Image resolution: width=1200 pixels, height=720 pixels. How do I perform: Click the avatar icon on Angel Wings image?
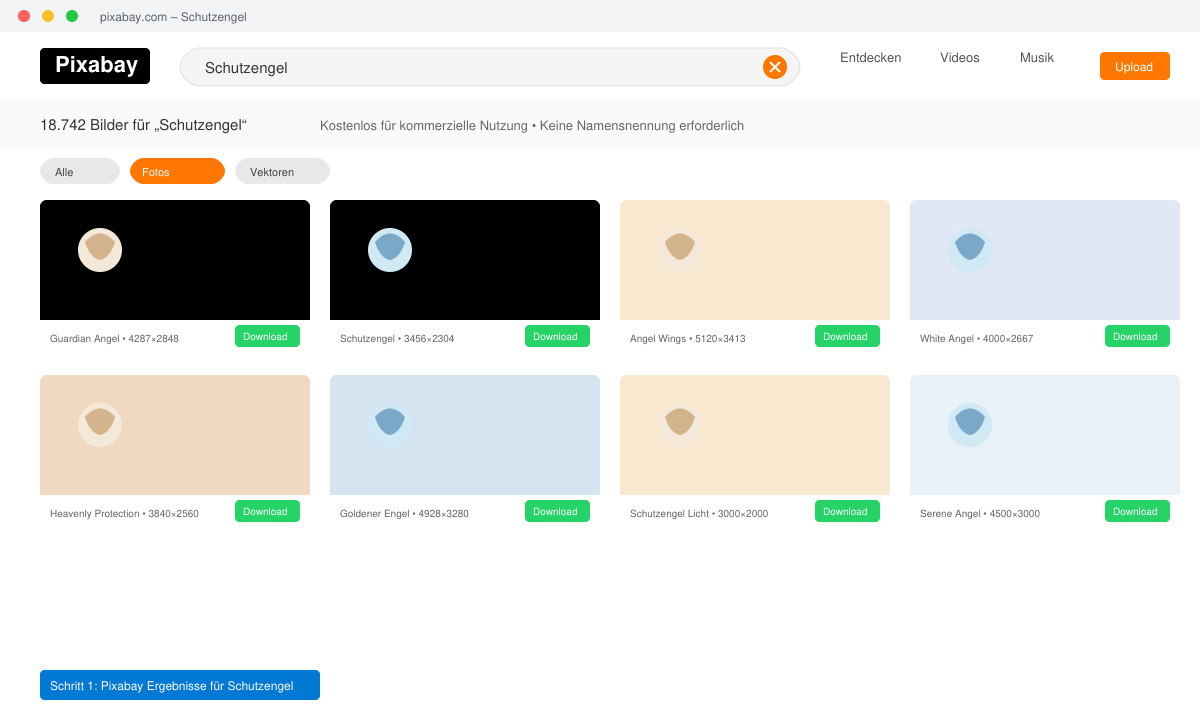(x=680, y=250)
